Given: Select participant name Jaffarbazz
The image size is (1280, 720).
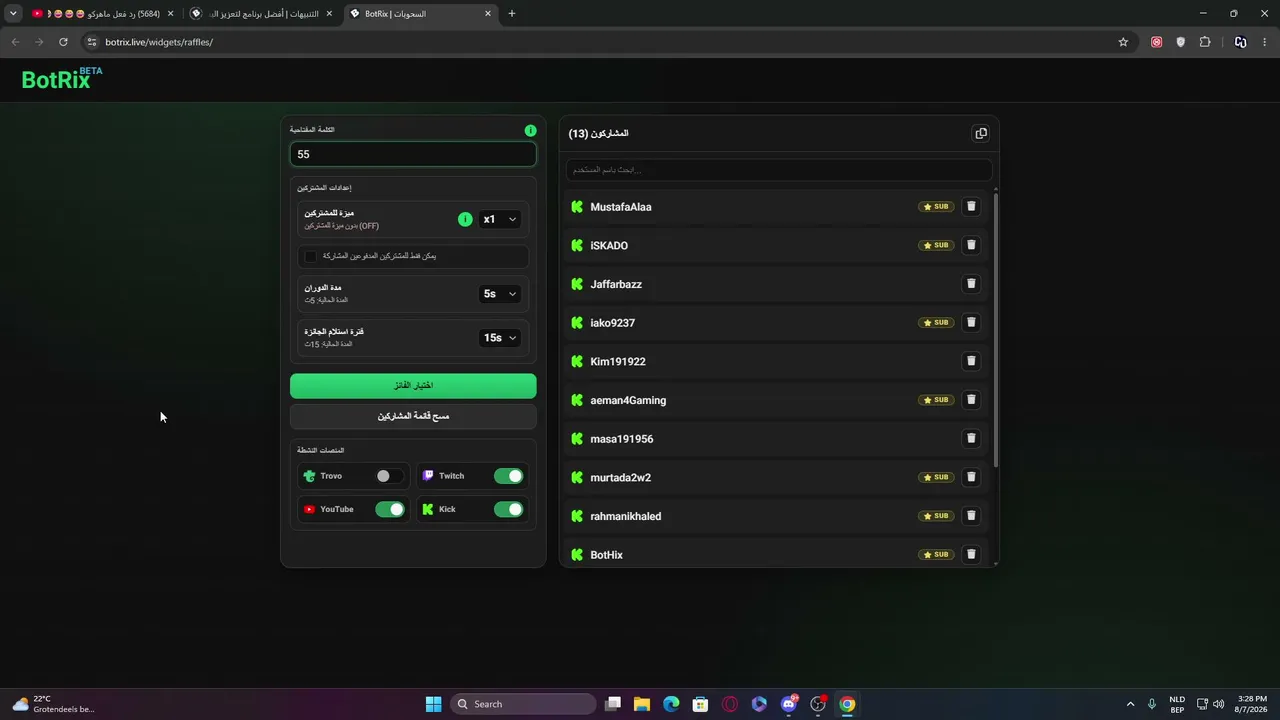Looking at the screenshot, I should [x=616, y=284].
